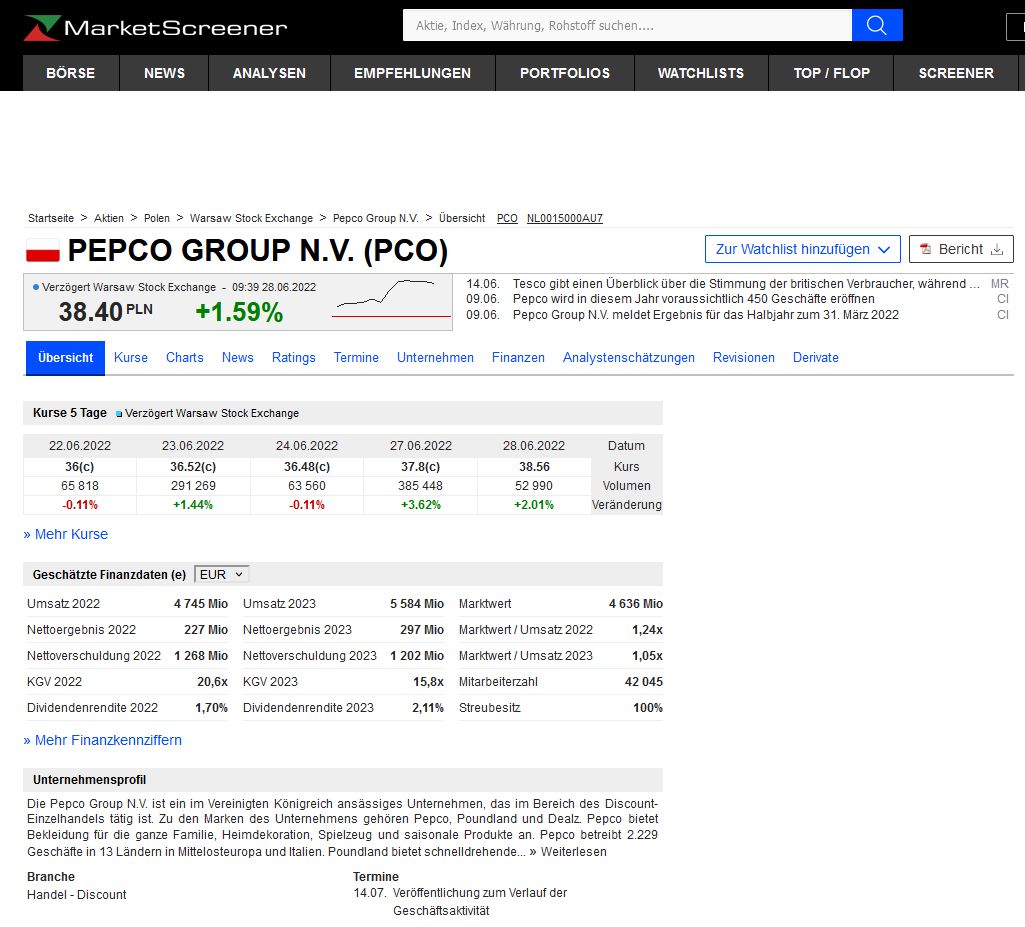Screen dimensions: 1025x927
Task: Open the Pepco half-year results headline
Action: click(x=705, y=314)
